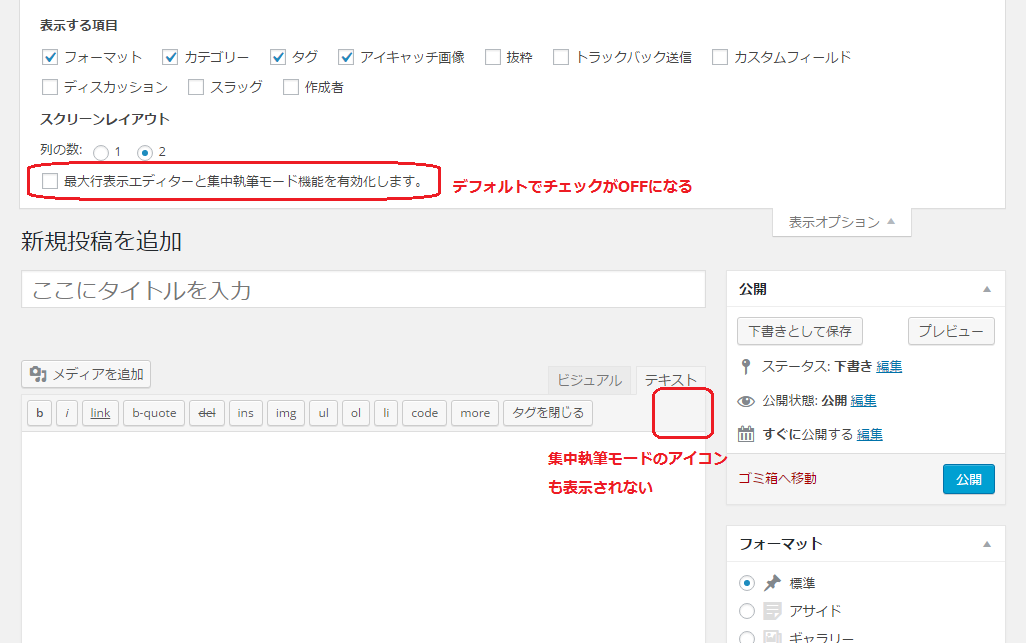The image size is (1026, 643).
Task: Open the 編集 link beside ステータス: 下書き
Action: [x=888, y=366]
